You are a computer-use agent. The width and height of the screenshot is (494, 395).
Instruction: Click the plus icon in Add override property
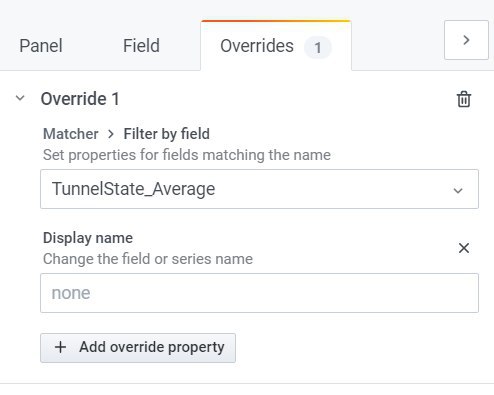[60, 347]
